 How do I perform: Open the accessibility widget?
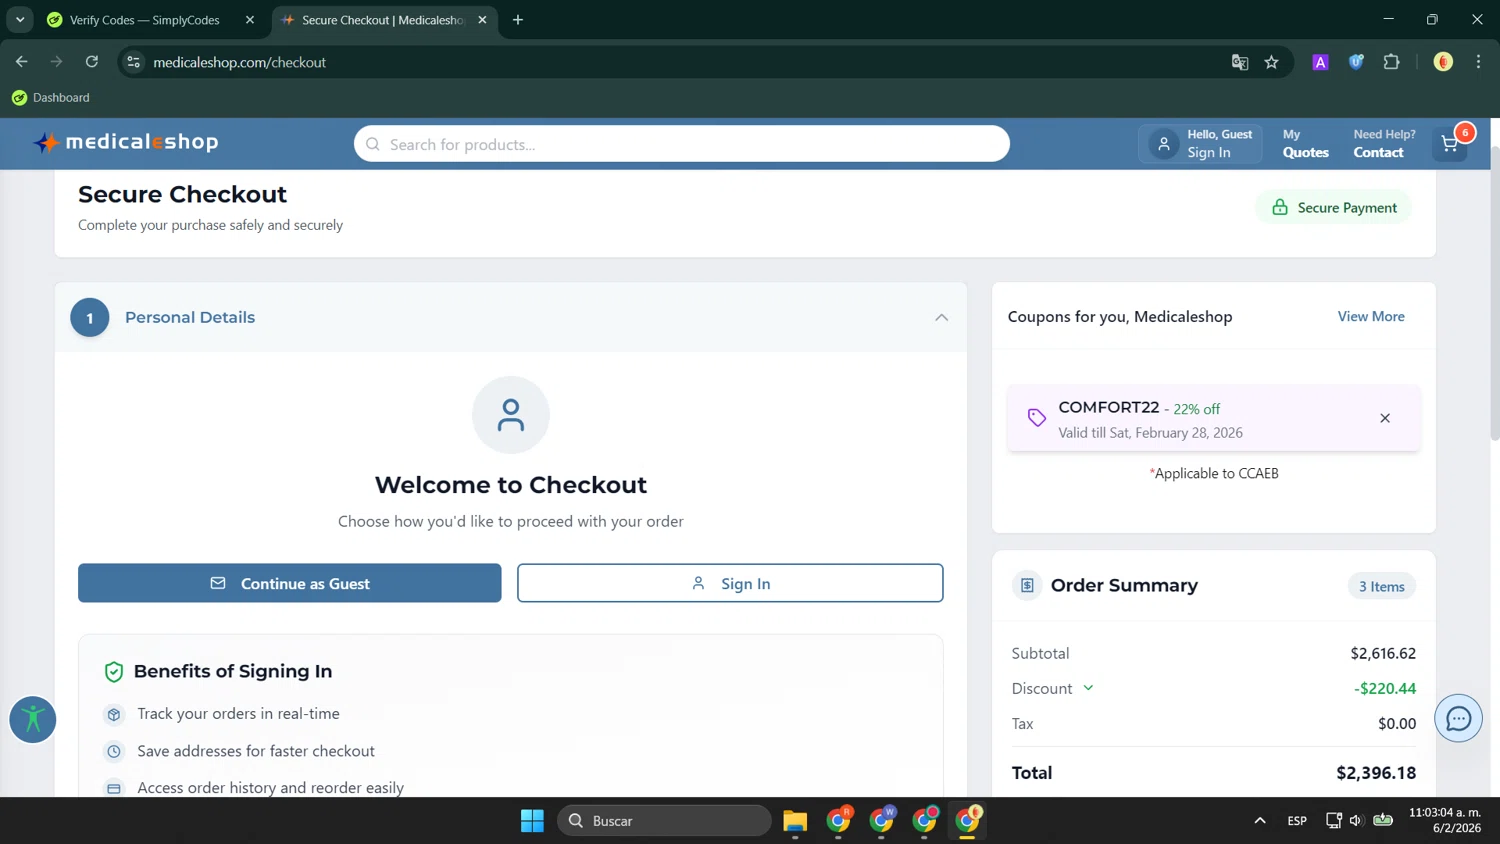tap(33, 719)
